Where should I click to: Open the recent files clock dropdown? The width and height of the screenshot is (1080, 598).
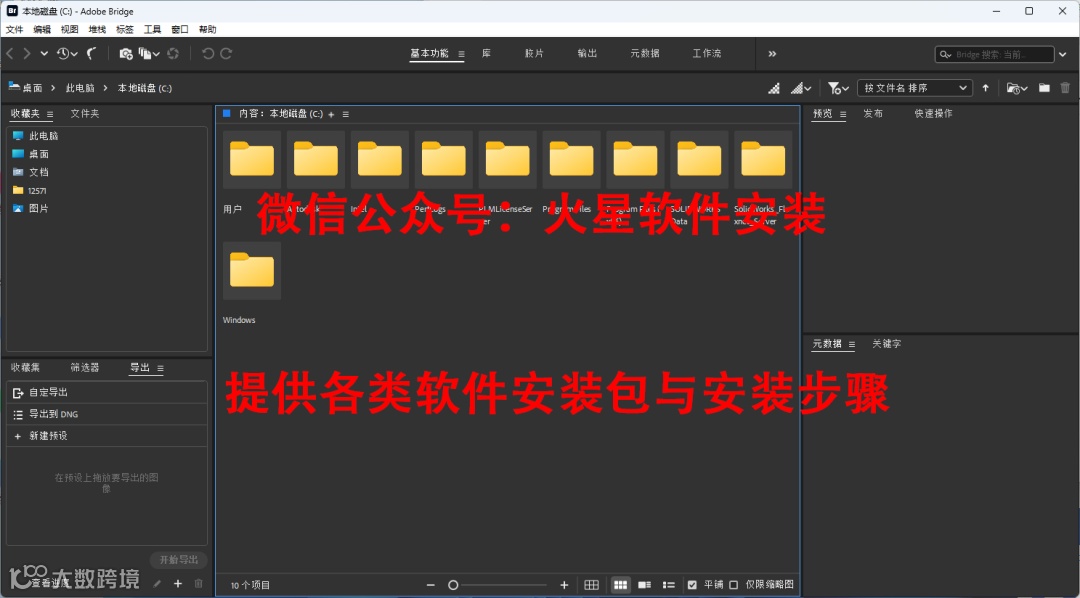click(x=67, y=53)
